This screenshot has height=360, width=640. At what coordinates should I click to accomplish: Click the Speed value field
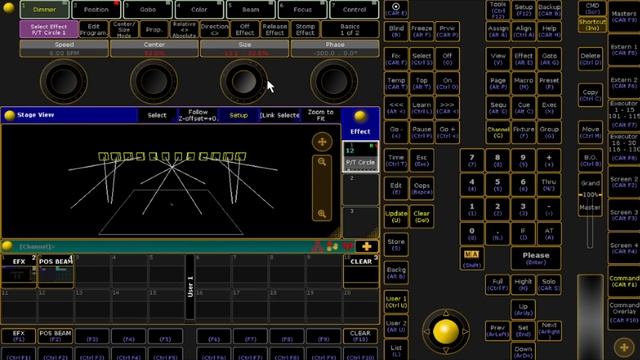point(64,53)
